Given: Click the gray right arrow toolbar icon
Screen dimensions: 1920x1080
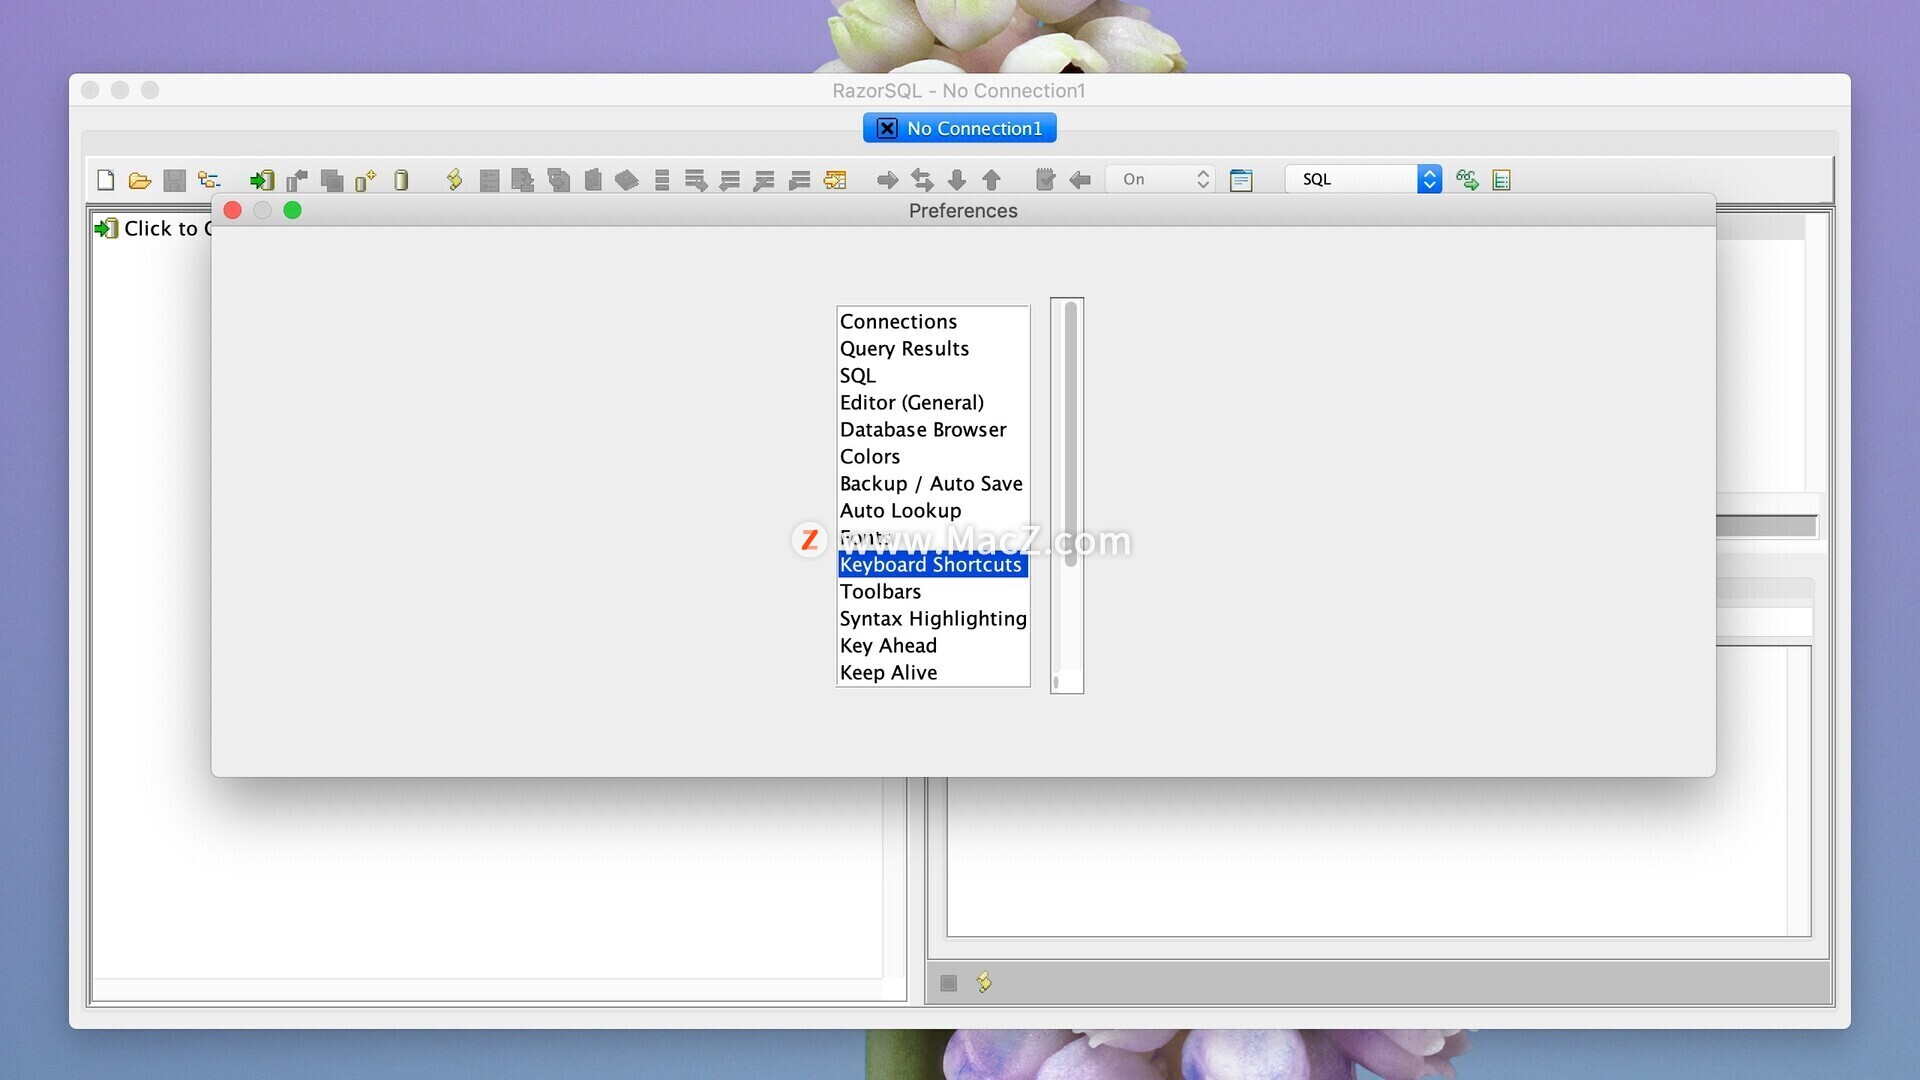Looking at the screenshot, I should click(887, 180).
